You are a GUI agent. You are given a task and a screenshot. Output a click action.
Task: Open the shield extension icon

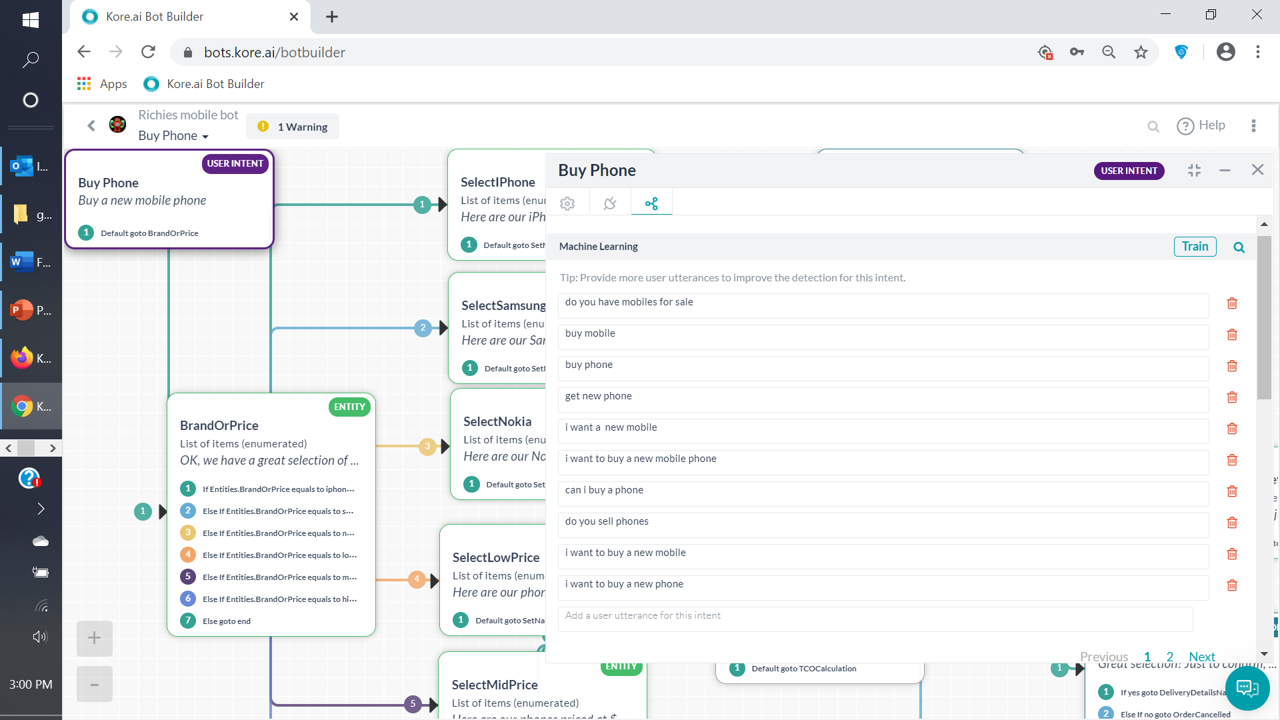coord(1181,52)
